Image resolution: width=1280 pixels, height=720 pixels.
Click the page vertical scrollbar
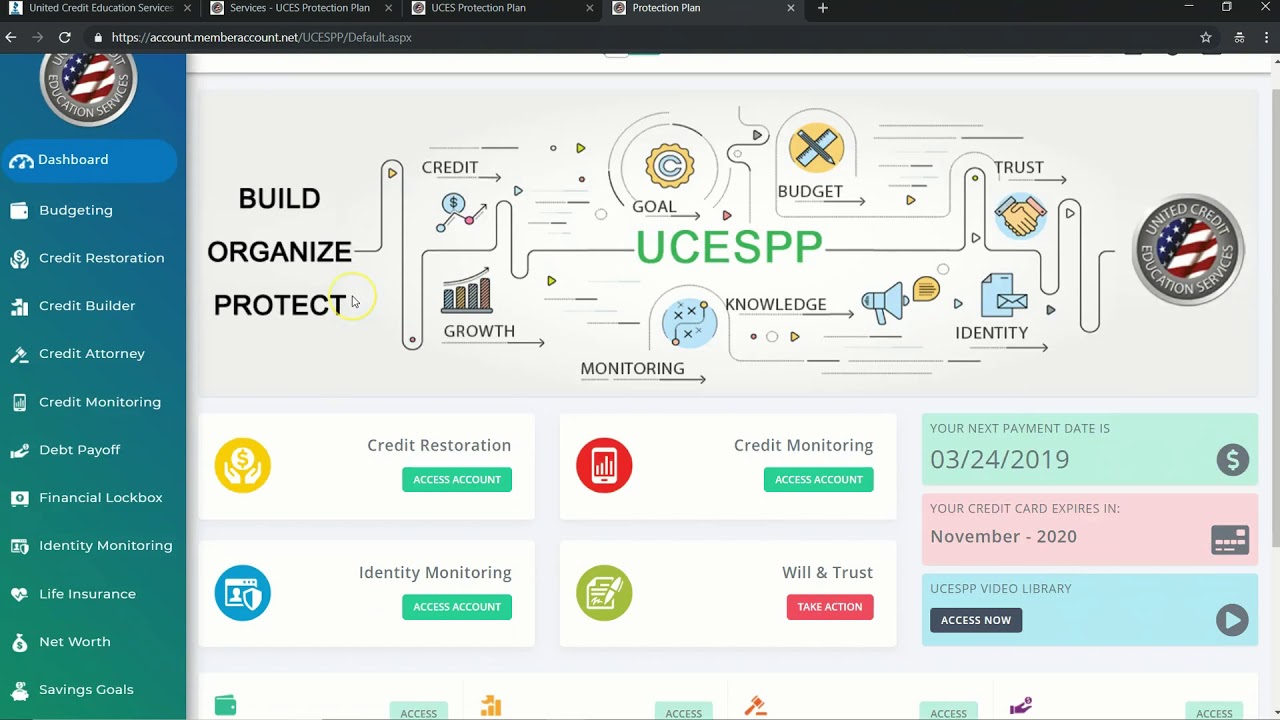tap(1275, 319)
